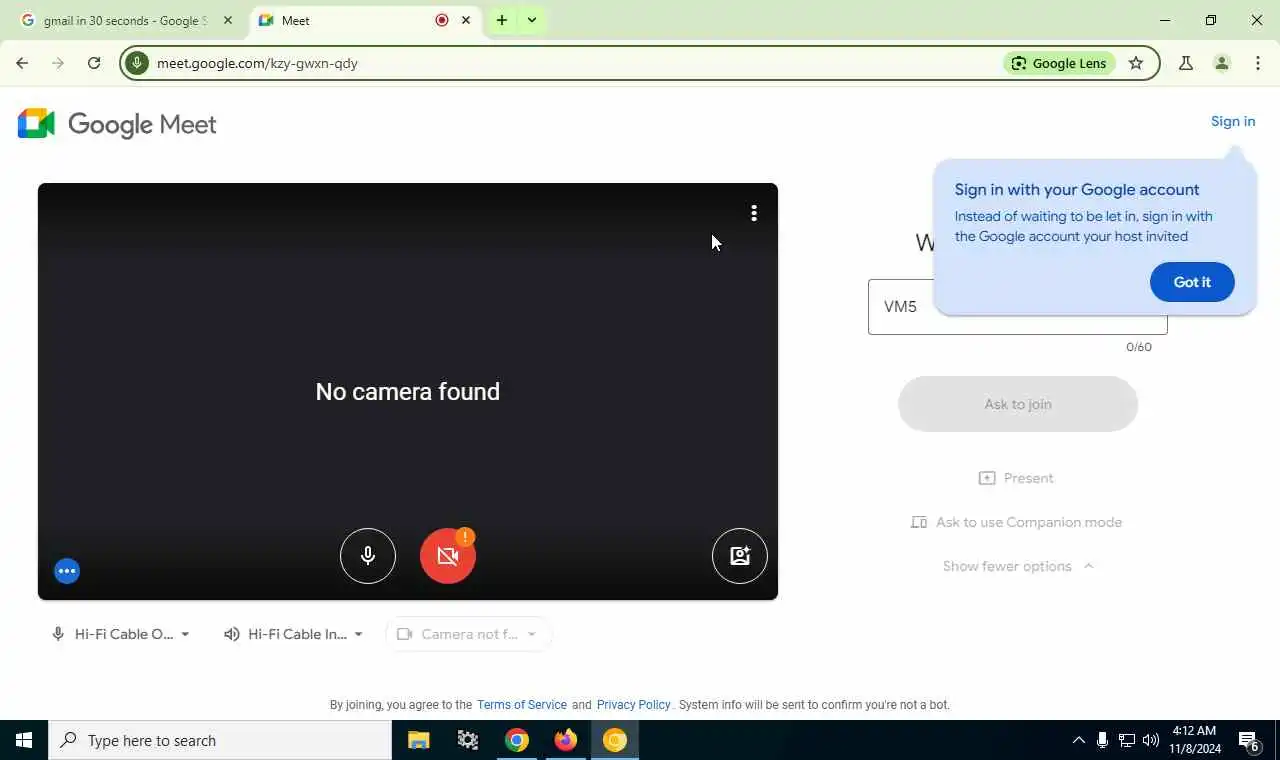The height and width of the screenshot is (760, 1280).
Task: Open the tab search dropdown arrow
Action: tap(532, 20)
